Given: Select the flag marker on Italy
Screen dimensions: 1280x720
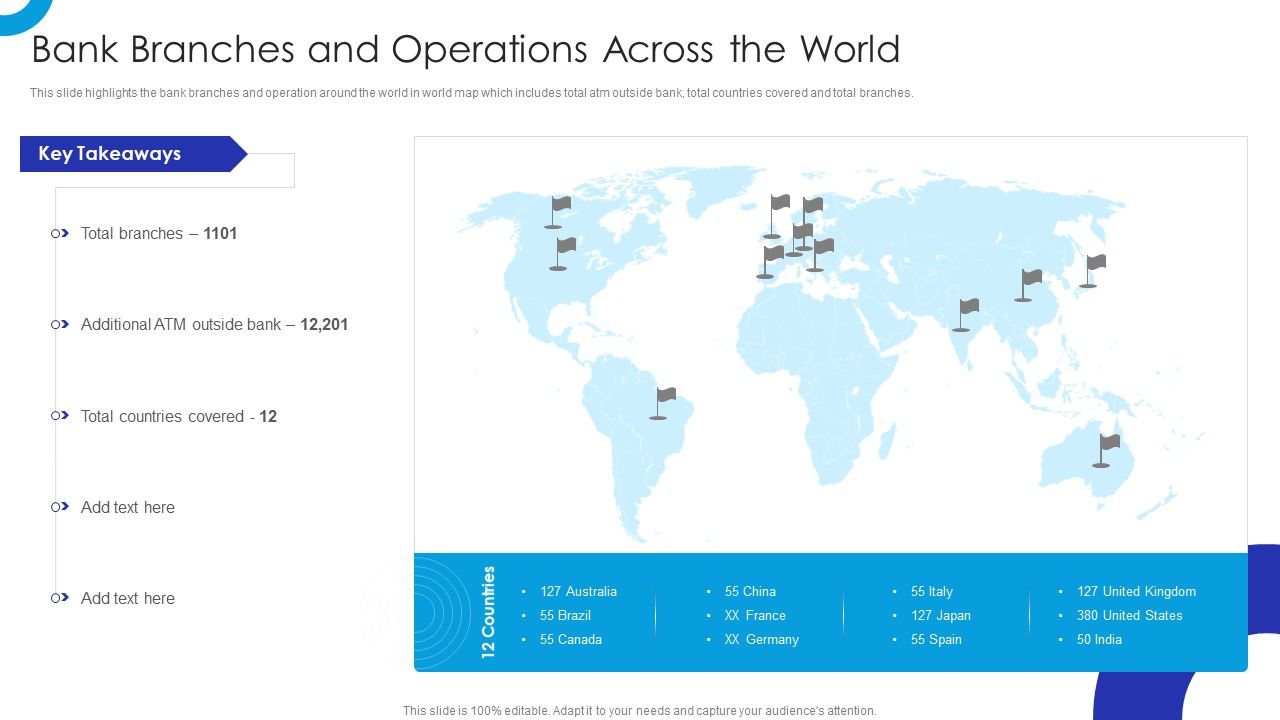Looking at the screenshot, I should 820,255.
